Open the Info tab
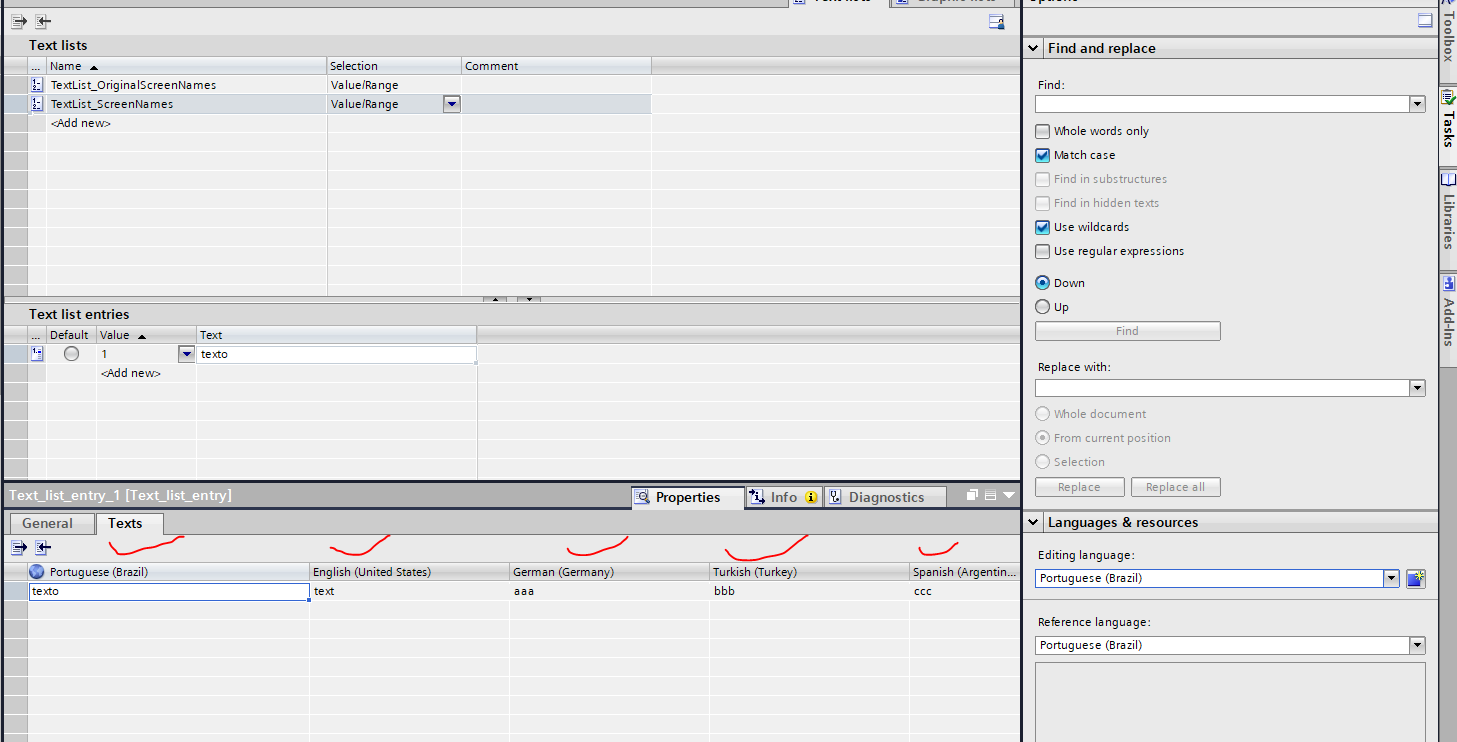This screenshot has height=742, width=1457. tap(784, 497)
